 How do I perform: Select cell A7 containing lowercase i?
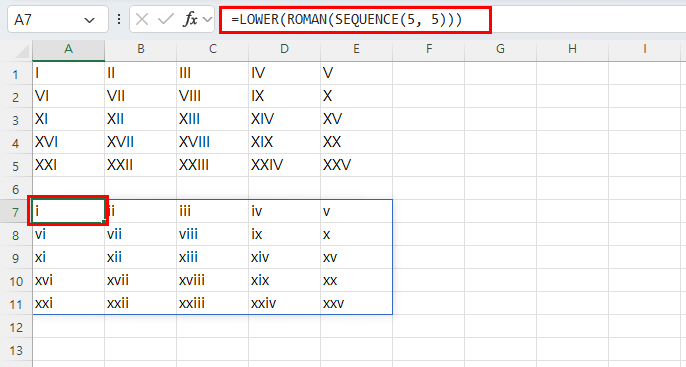click(x=69, y=211)
